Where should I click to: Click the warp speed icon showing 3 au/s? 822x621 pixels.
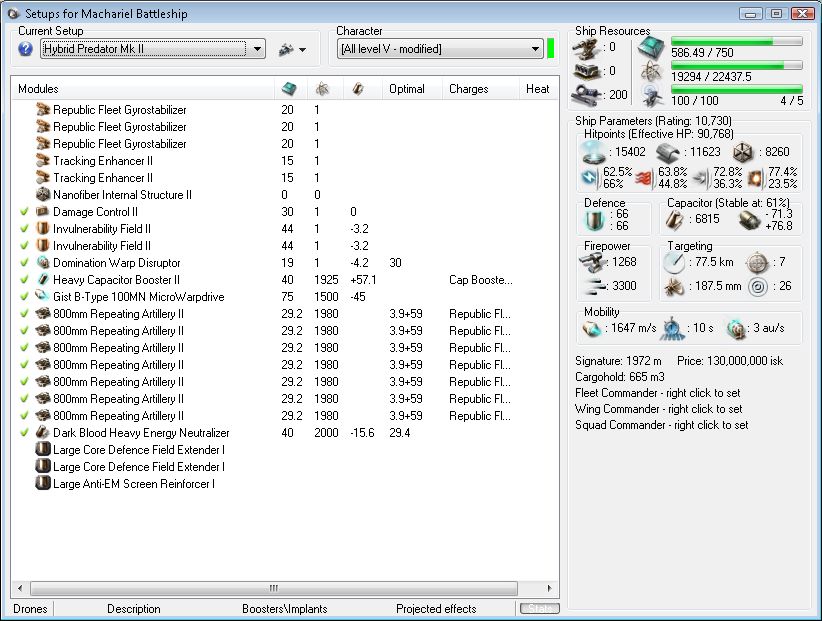[x=736, y=329]
